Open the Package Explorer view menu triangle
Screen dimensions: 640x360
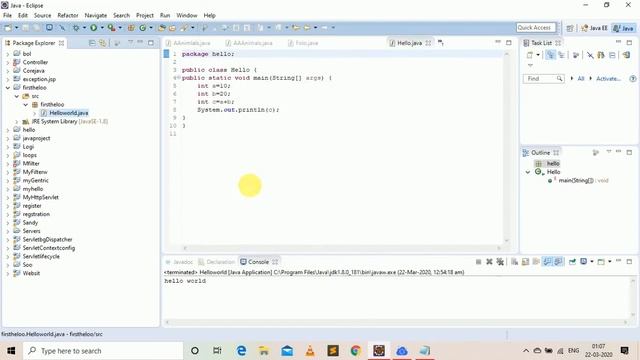coord(131,42)
